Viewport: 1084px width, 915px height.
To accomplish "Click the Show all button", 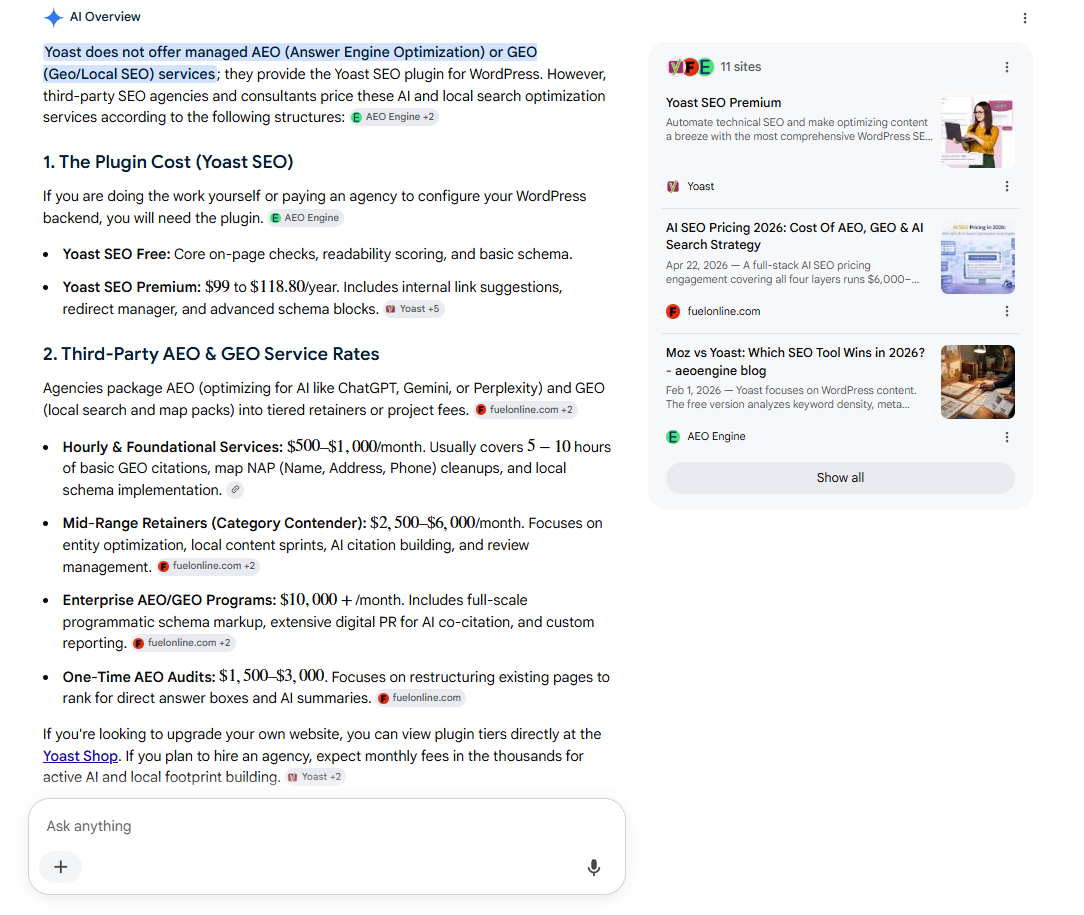I will tap(840, 478).
